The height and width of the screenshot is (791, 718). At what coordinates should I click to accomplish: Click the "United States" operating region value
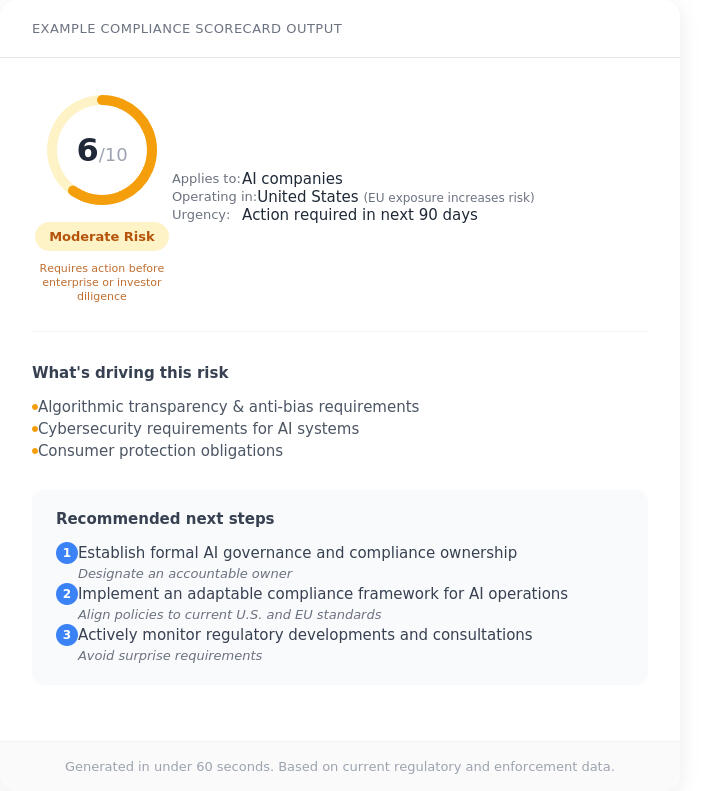(308, 197)
